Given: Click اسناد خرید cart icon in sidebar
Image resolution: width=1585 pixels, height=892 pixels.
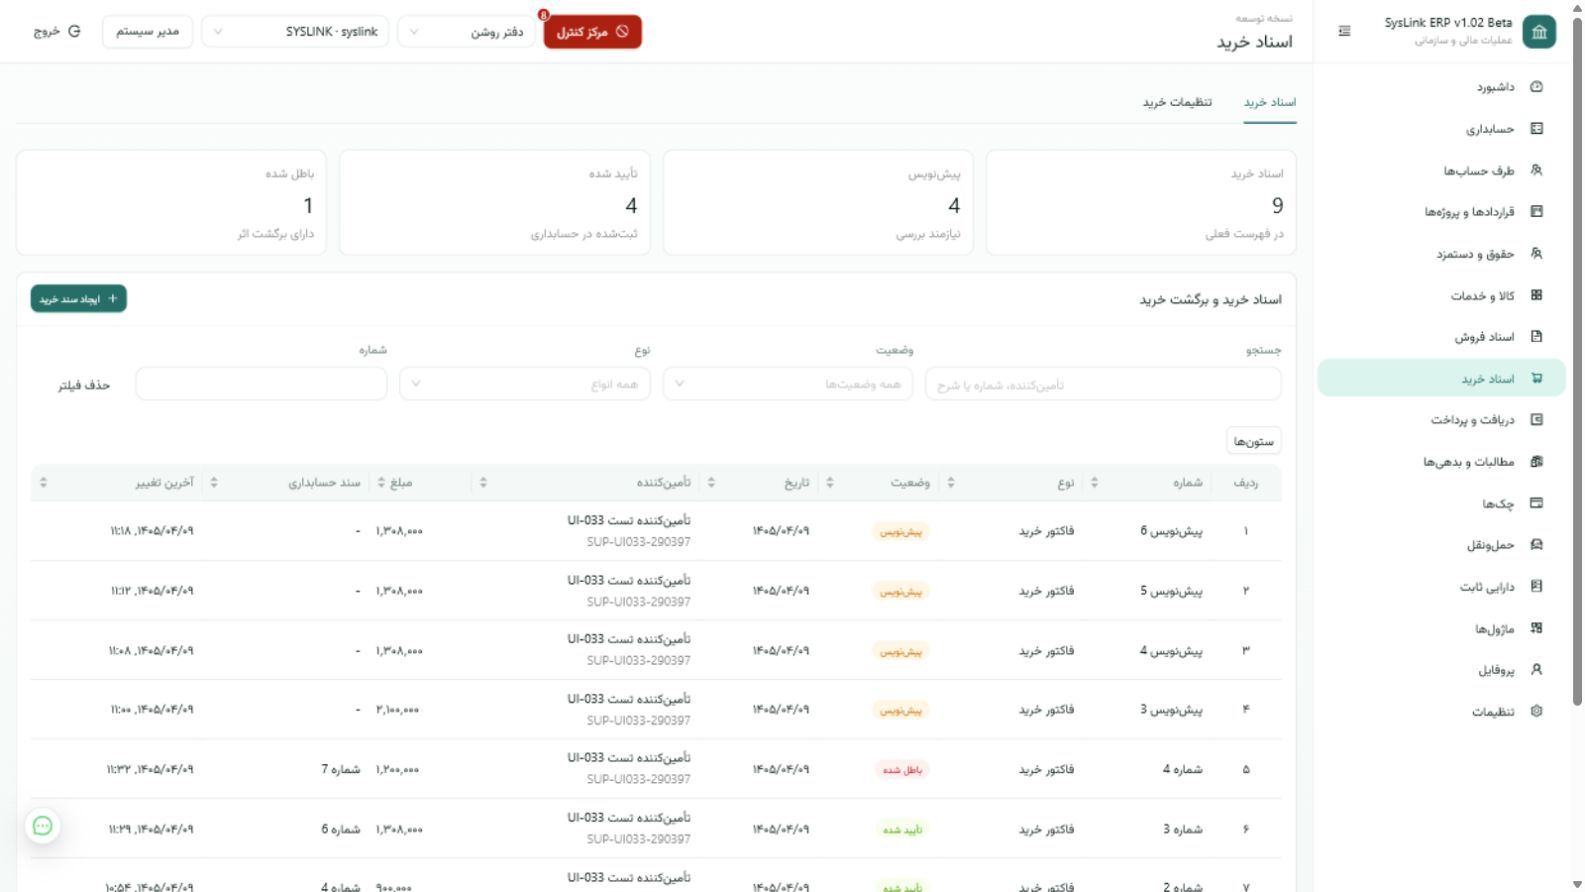Looking at the screenshot, I should (x=1537, y=379).
